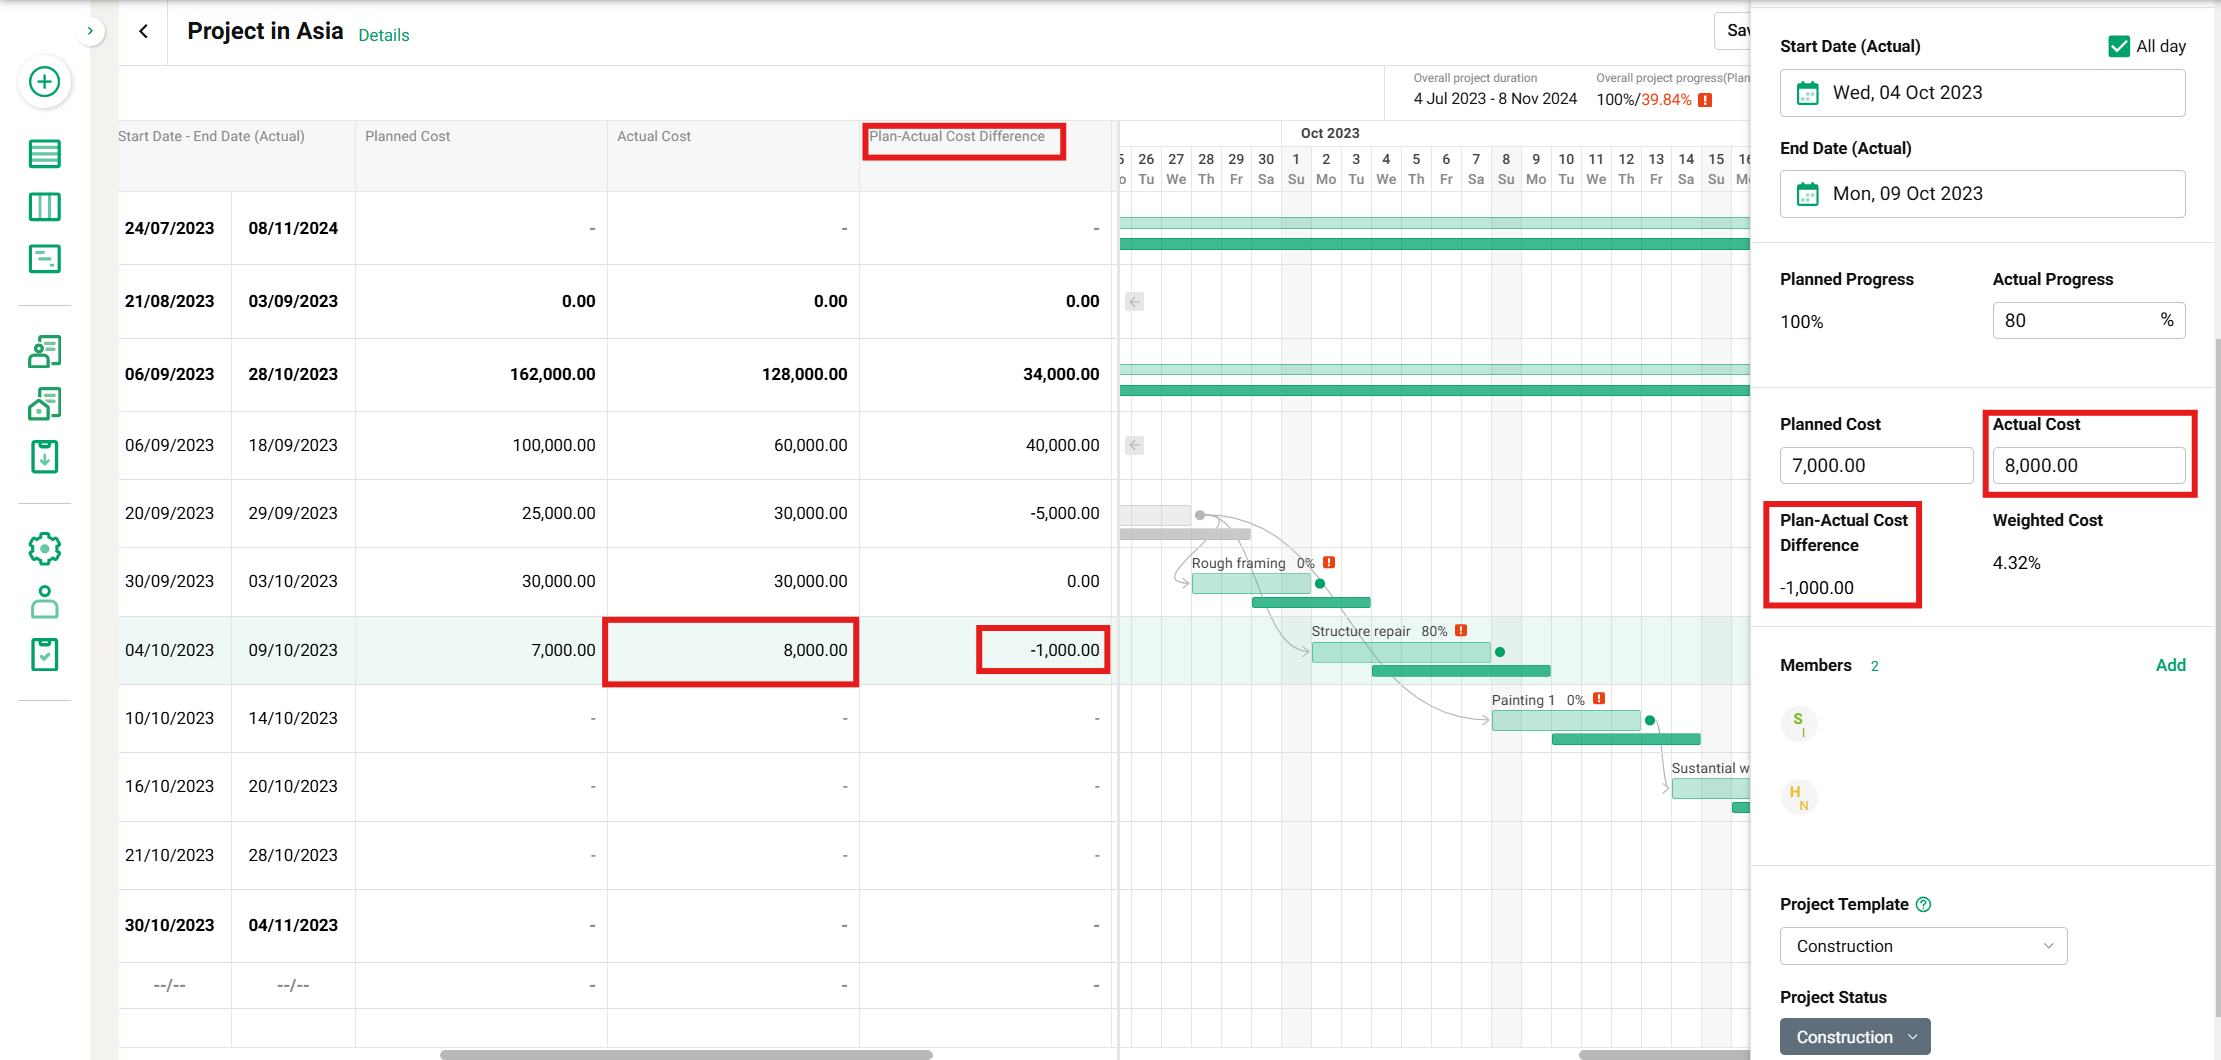The height and width of the screenshot is (1060, 2221).
Task: Open the import clipboard icon in sidebar
Action: click(45, 456)
